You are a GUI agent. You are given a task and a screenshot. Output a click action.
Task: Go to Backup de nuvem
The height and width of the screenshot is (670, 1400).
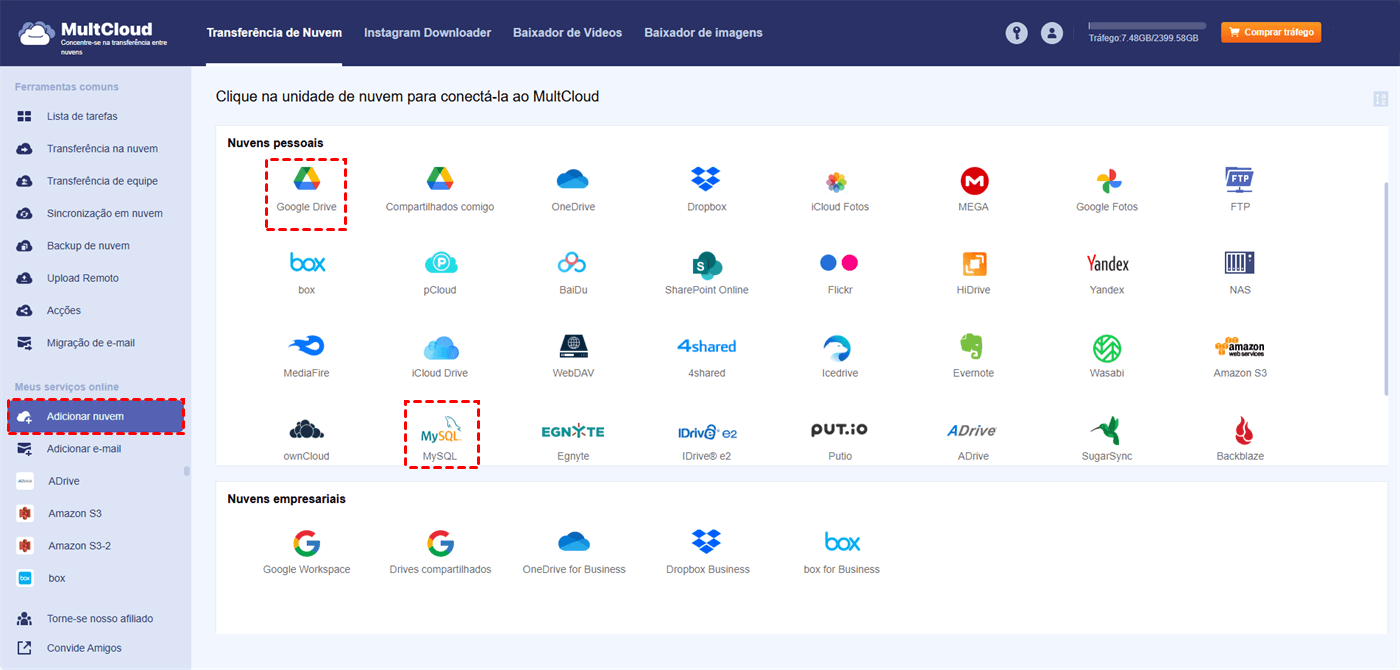88,246
